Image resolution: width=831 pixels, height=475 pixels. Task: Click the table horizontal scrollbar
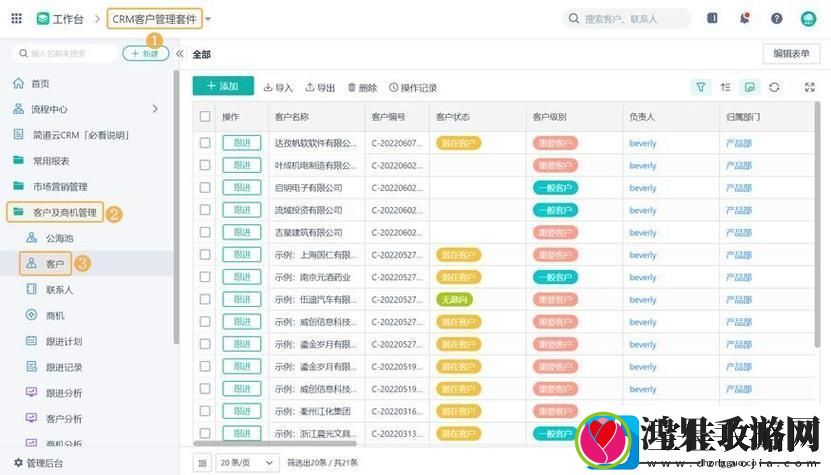[x=276, y=443]
